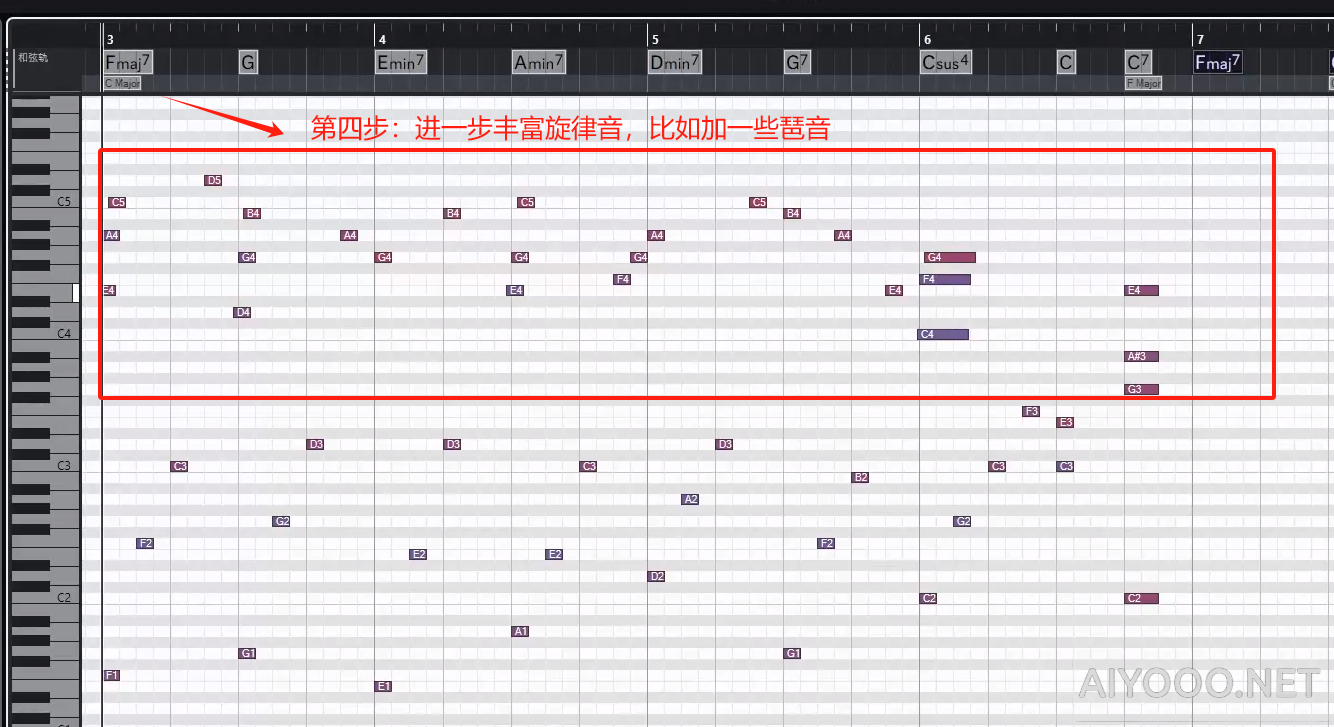Select the D4 note

[242, 312]
